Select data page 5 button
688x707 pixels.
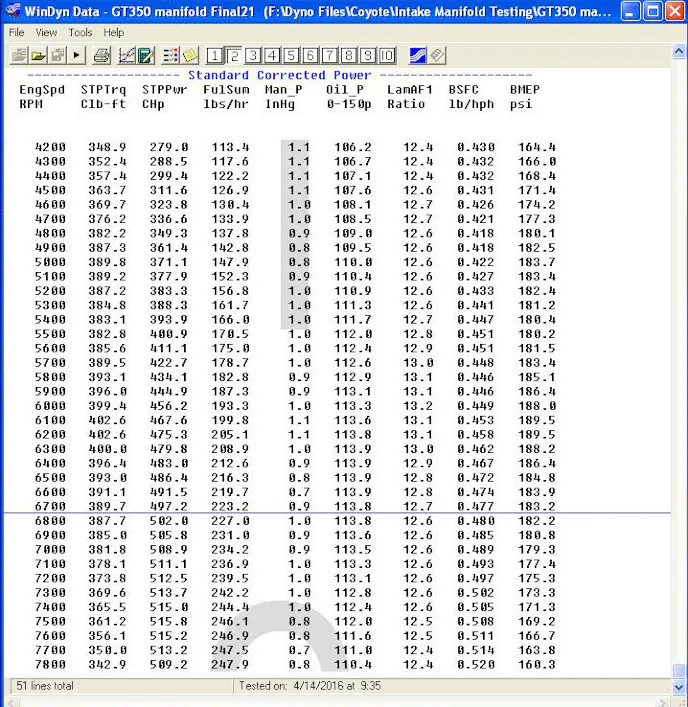click(x=291, y=55)
